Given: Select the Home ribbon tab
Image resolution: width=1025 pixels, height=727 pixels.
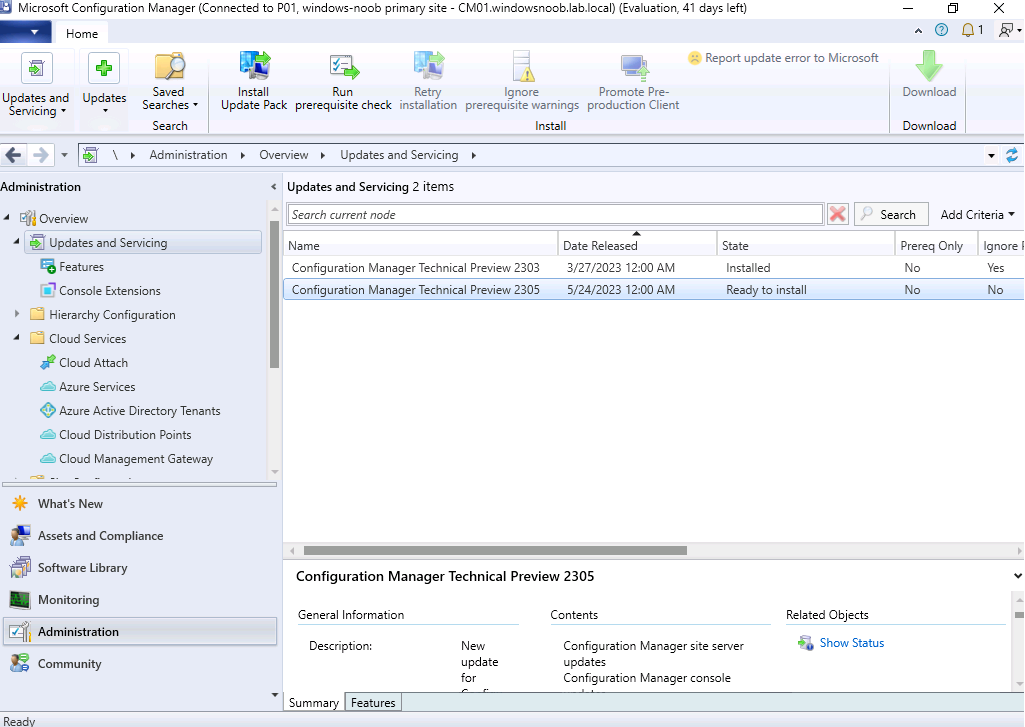Looking at the screenshot, I should (x=82, y=33).
